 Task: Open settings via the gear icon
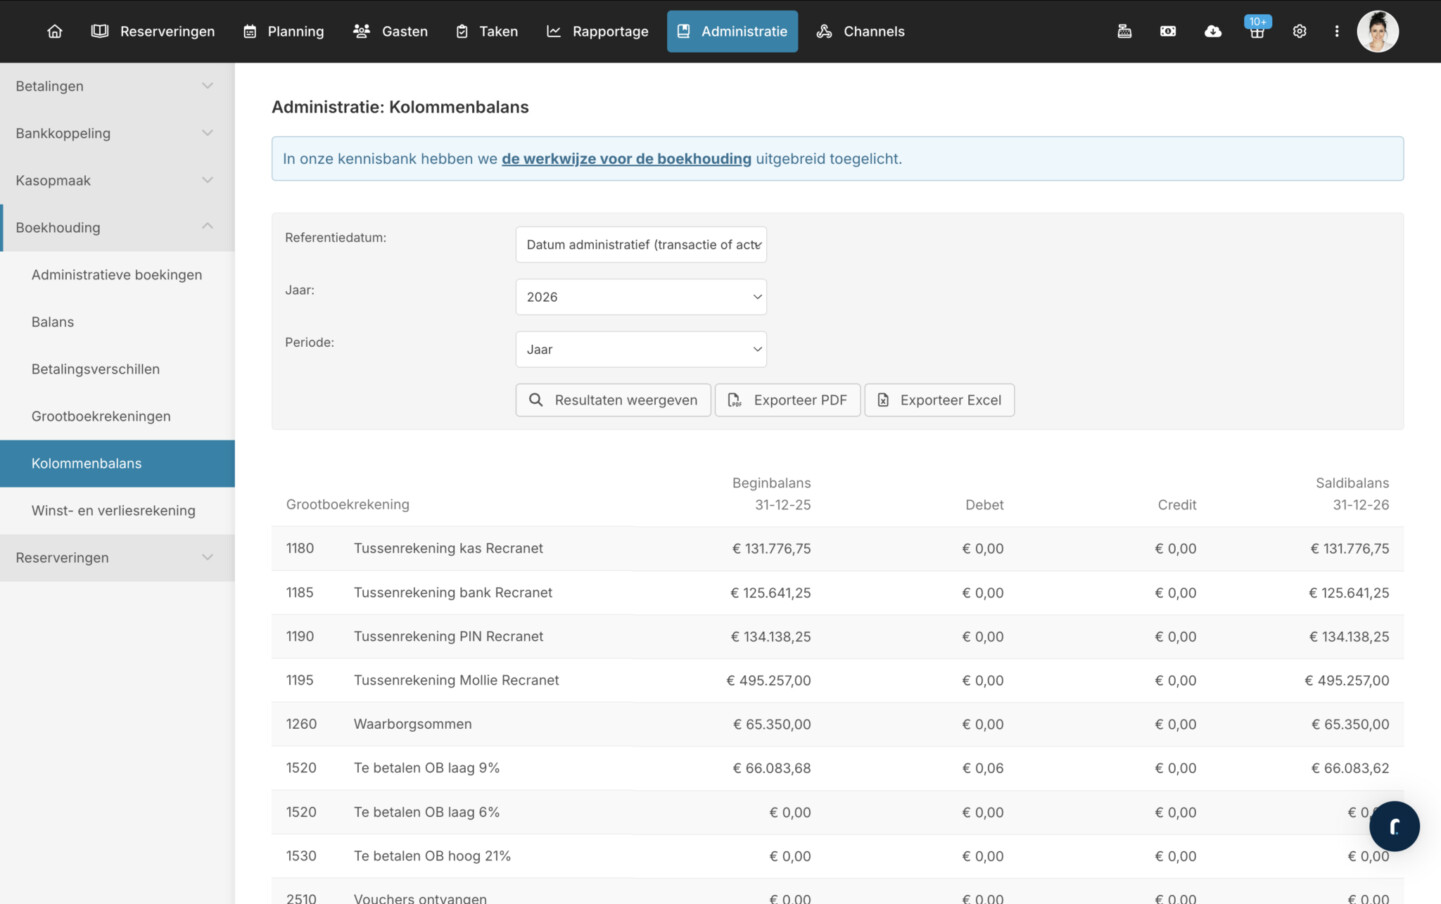click(x=1299, y=31)
